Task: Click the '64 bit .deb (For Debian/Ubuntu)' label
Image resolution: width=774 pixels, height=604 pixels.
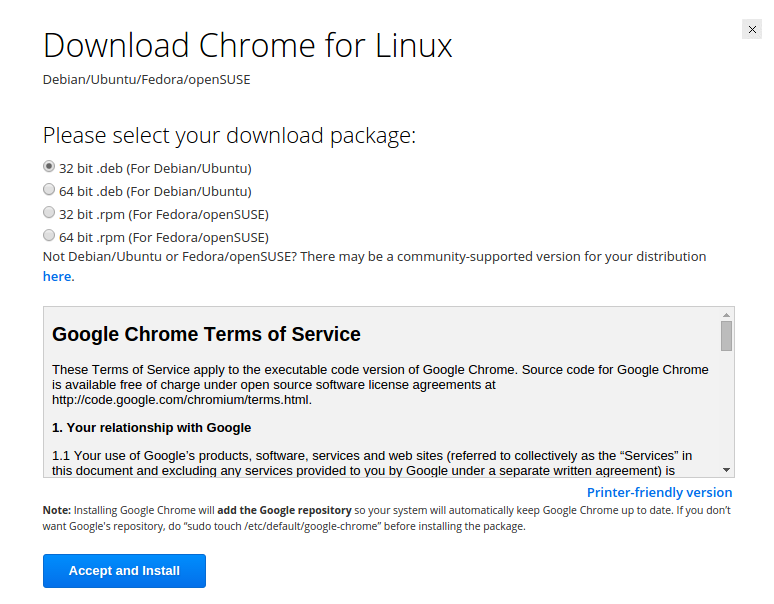Action: (155, 191)
